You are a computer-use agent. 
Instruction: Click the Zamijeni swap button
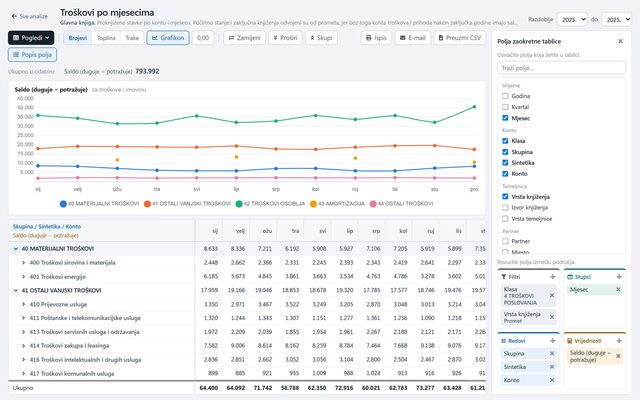point(244,38)
